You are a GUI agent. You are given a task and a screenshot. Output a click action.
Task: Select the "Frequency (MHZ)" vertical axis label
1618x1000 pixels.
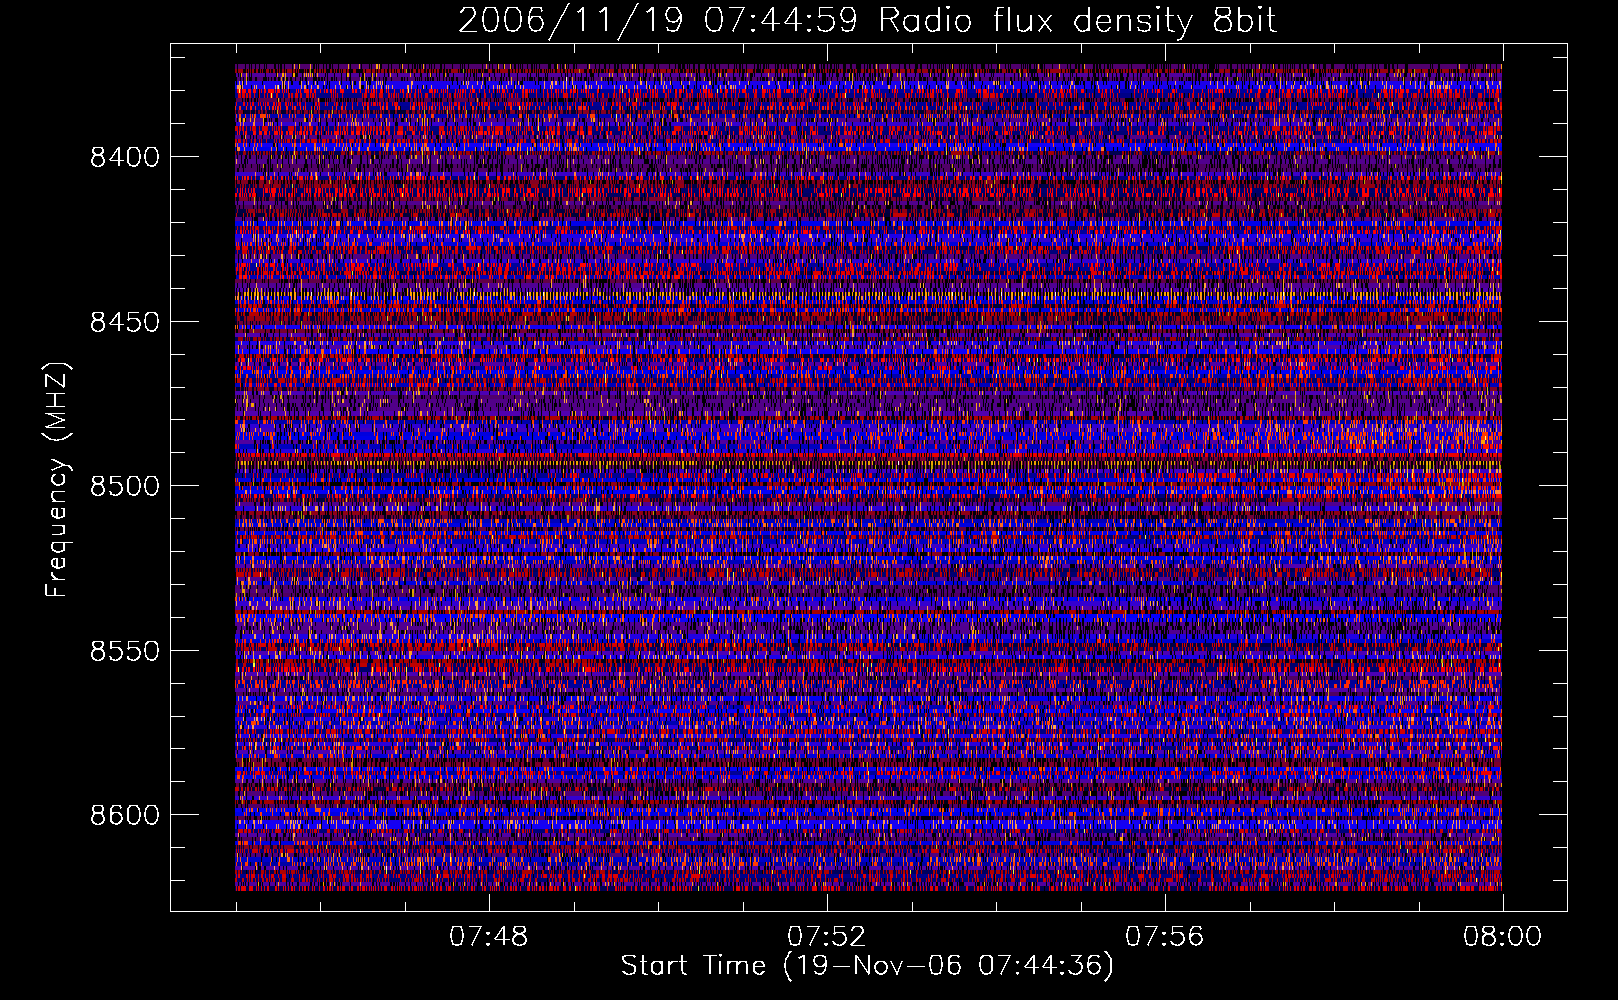click(57, 480)
